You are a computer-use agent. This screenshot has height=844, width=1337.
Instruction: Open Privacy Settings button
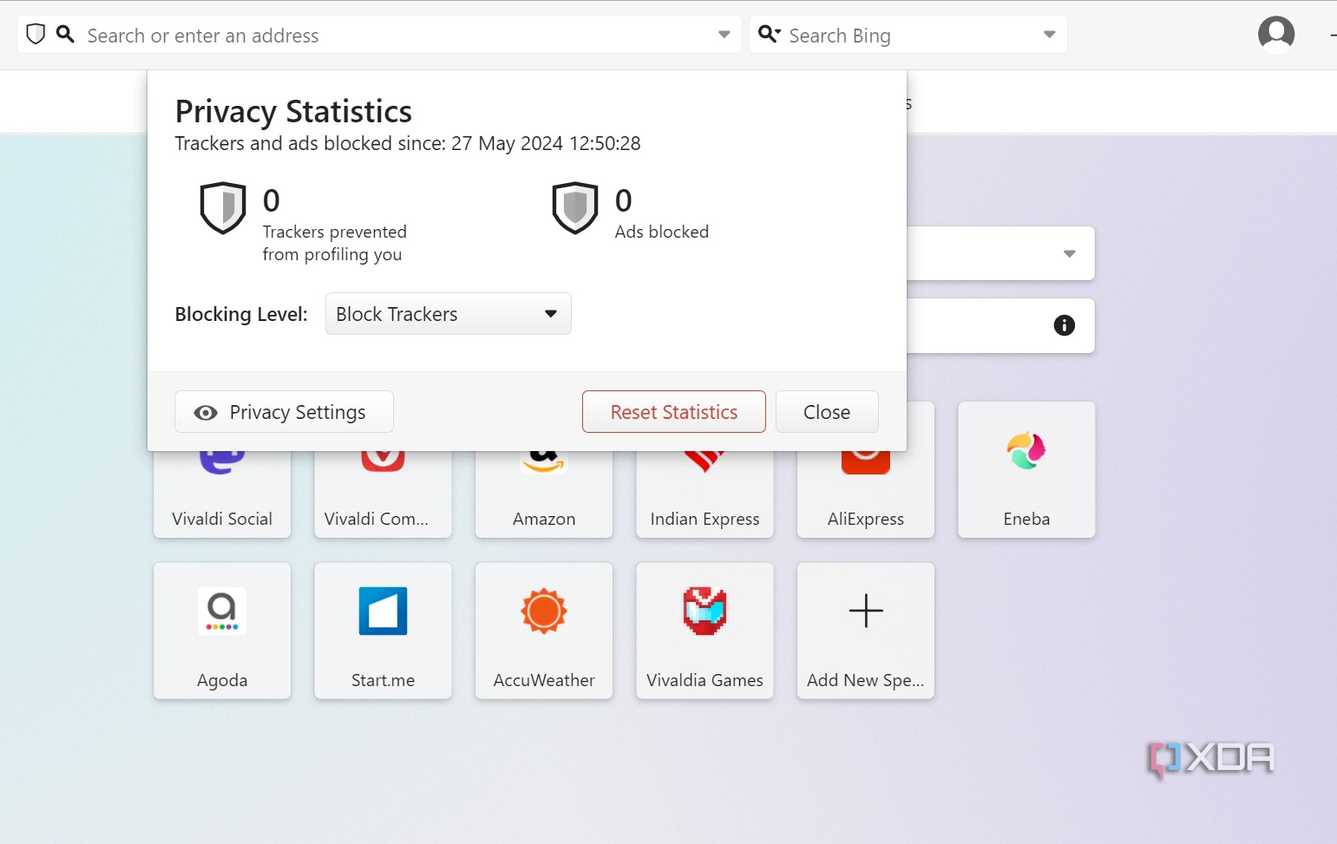click(284, 412)
